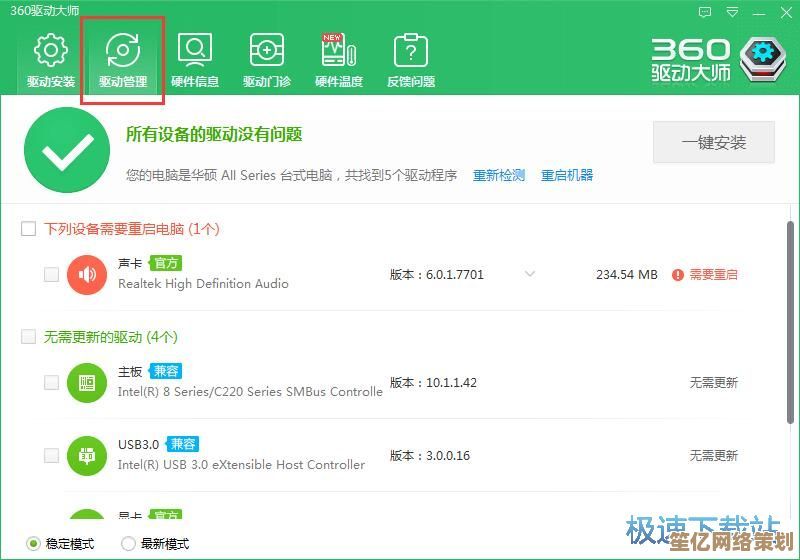Click the 兼容 badge next to USB3.0
The width and height of the screenshot is (800, 560).
183,444
